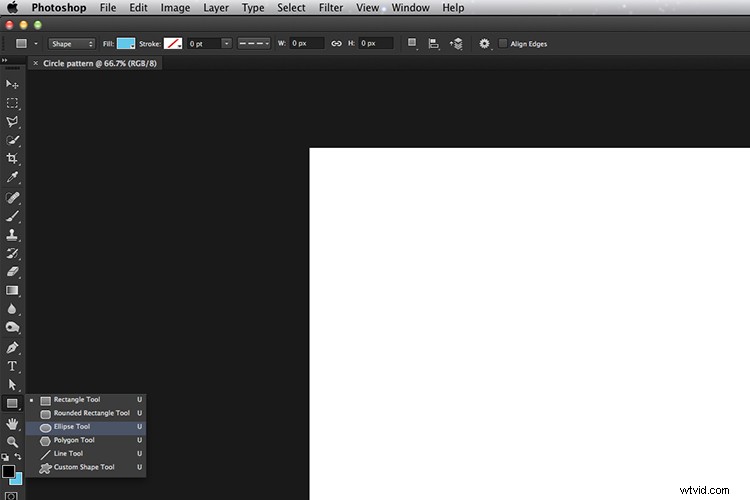The height and width of the screenshot is (500, 750).
Task: Select the Sponge tool
Action: pos(12,327)
